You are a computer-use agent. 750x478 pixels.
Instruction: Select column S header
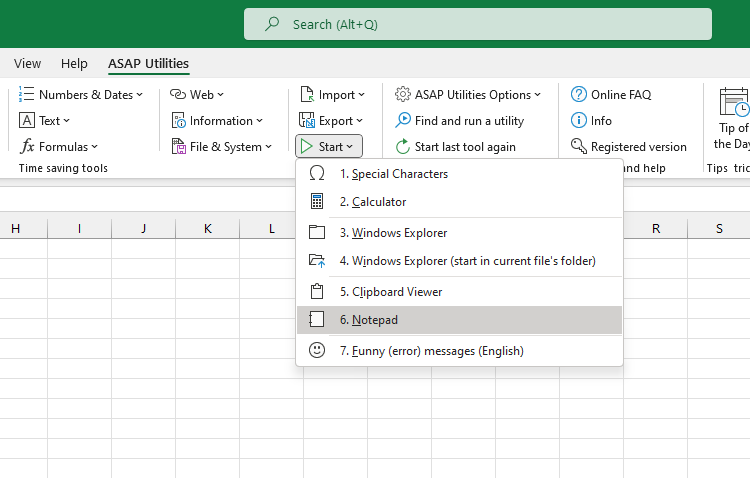(719, 229)
